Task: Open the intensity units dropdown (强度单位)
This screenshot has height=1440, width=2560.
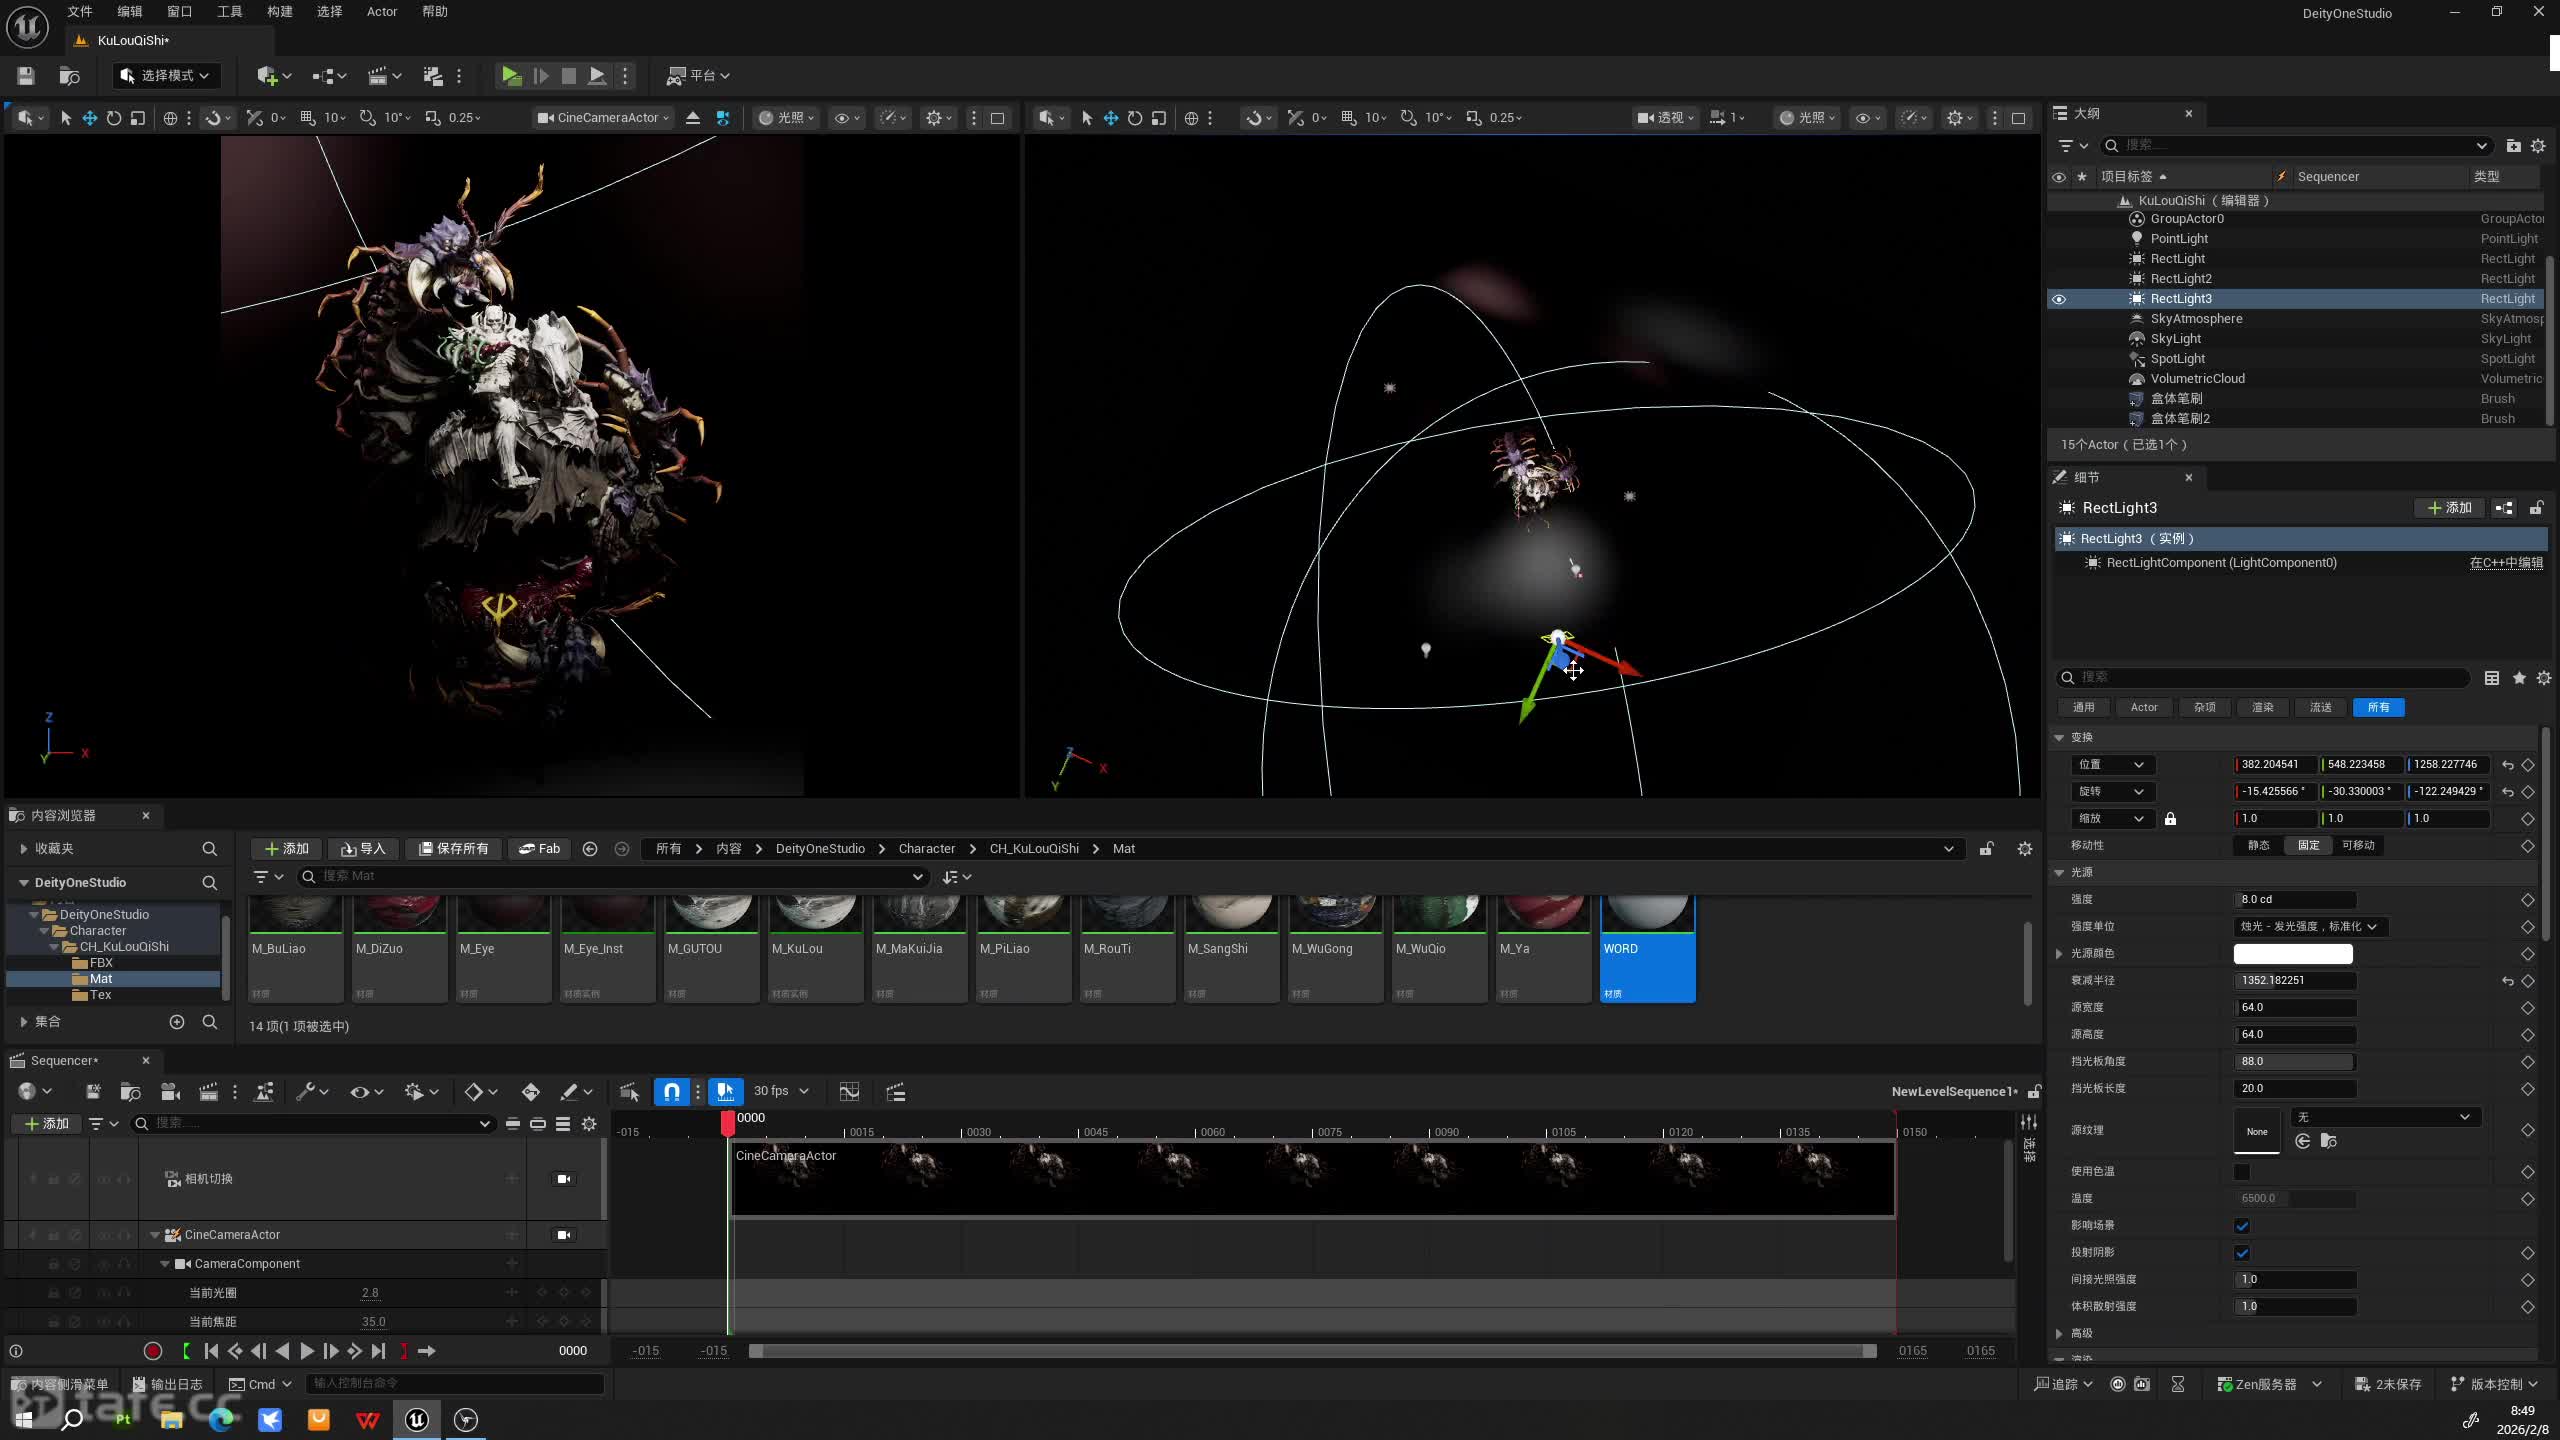Action: (x=2309, y=927)
